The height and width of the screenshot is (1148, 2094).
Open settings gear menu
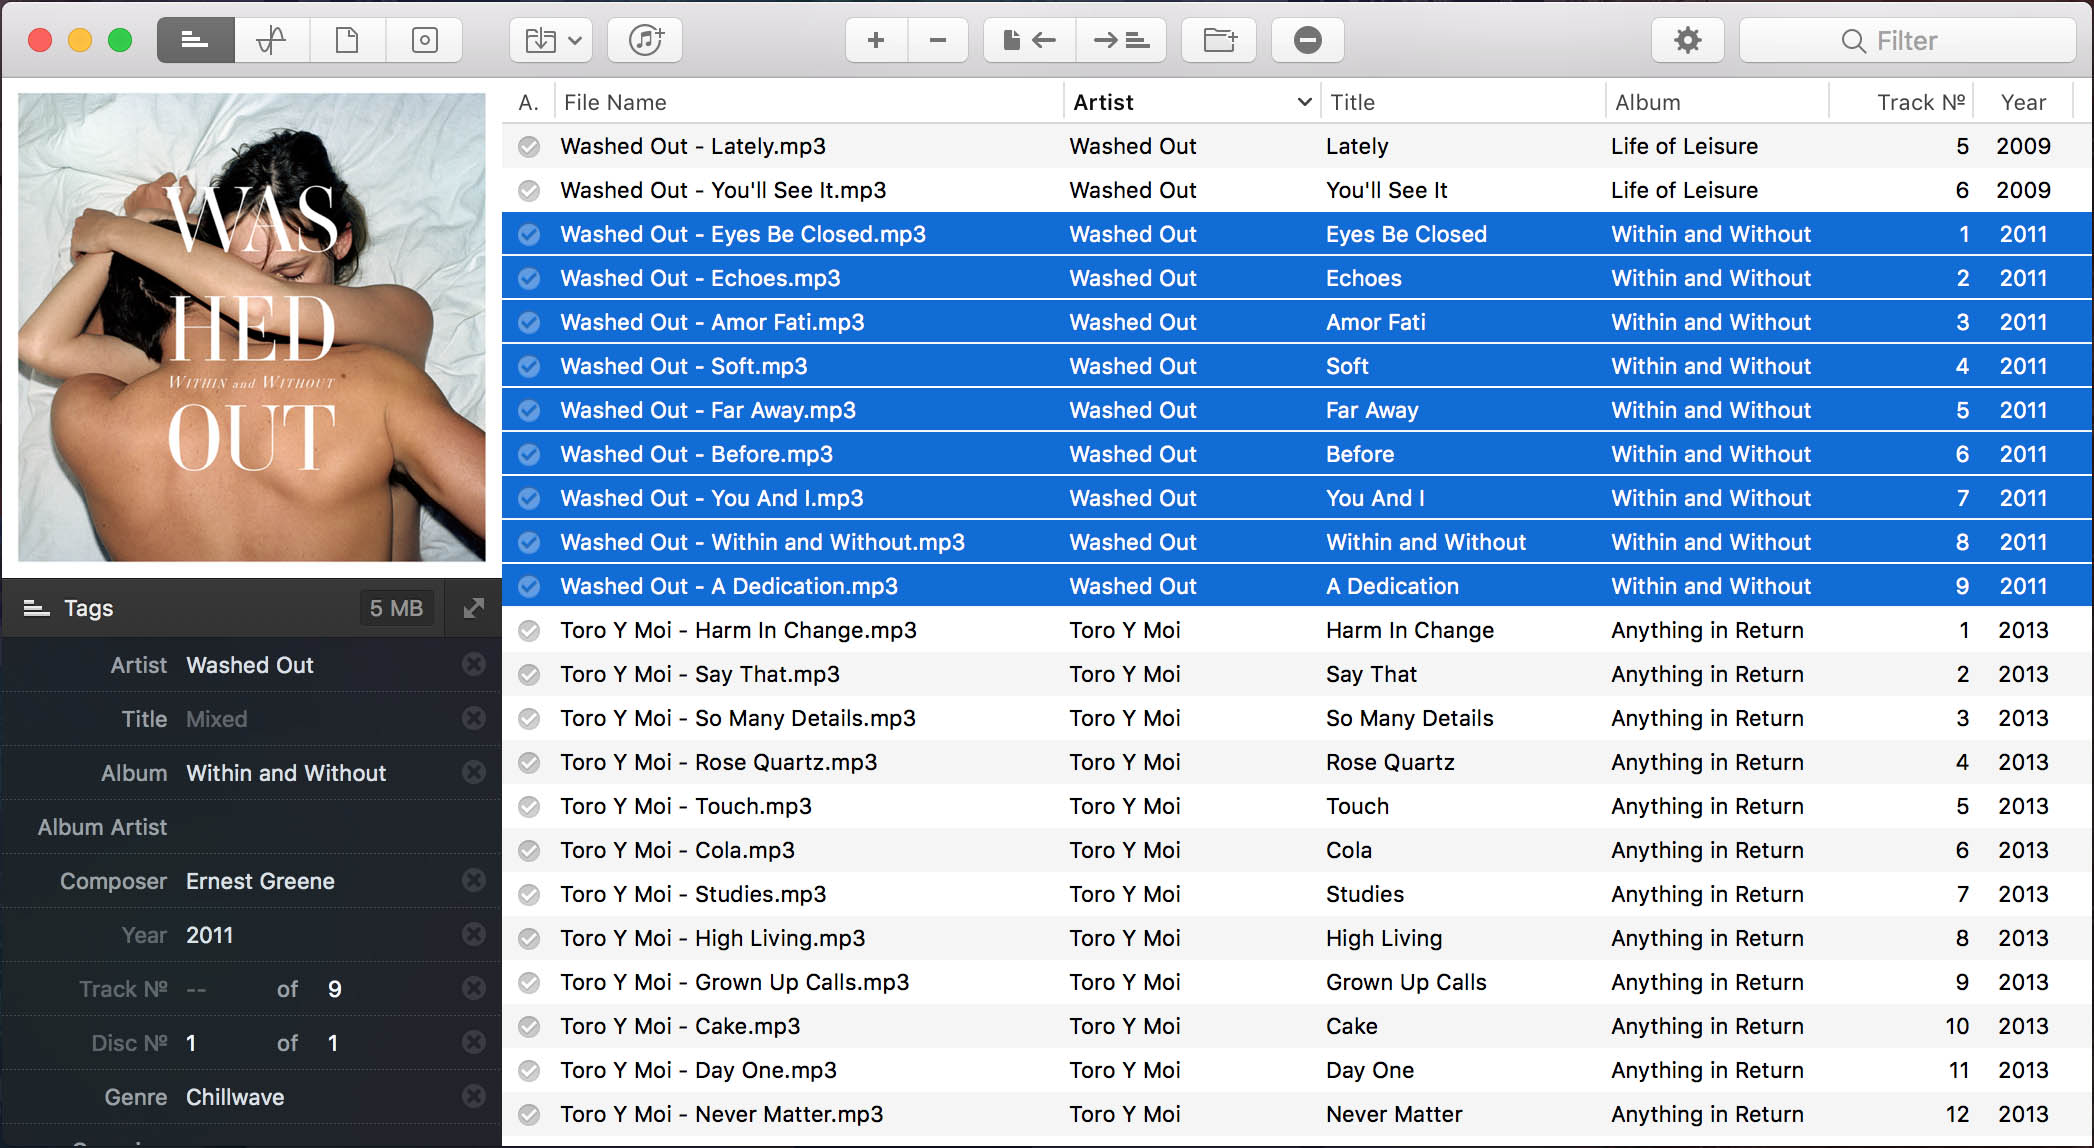coord(1687,40)
